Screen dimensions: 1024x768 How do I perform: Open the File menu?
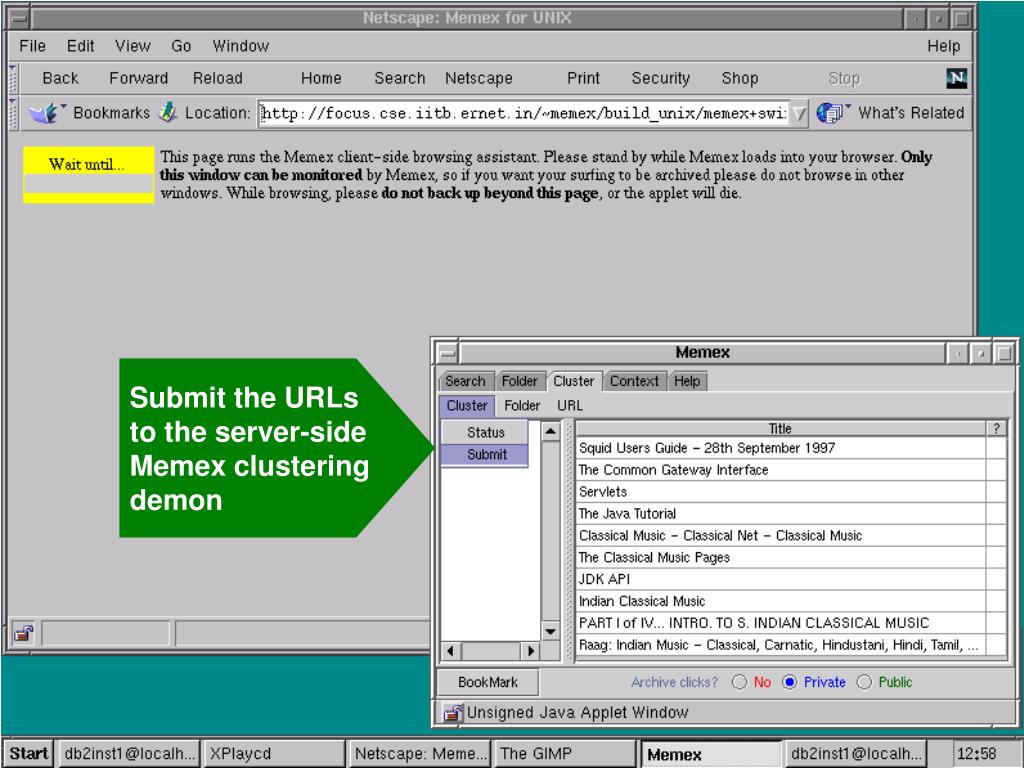pos(33,46)
